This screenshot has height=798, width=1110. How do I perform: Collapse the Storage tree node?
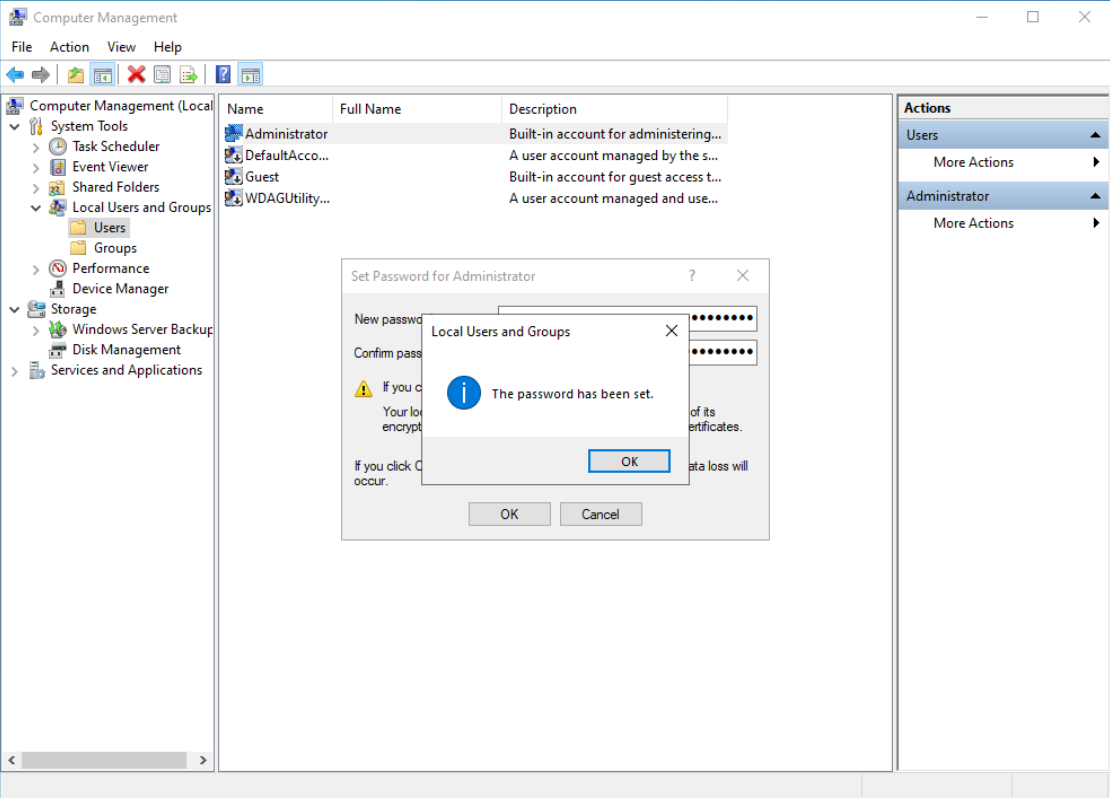pos(15,309)
